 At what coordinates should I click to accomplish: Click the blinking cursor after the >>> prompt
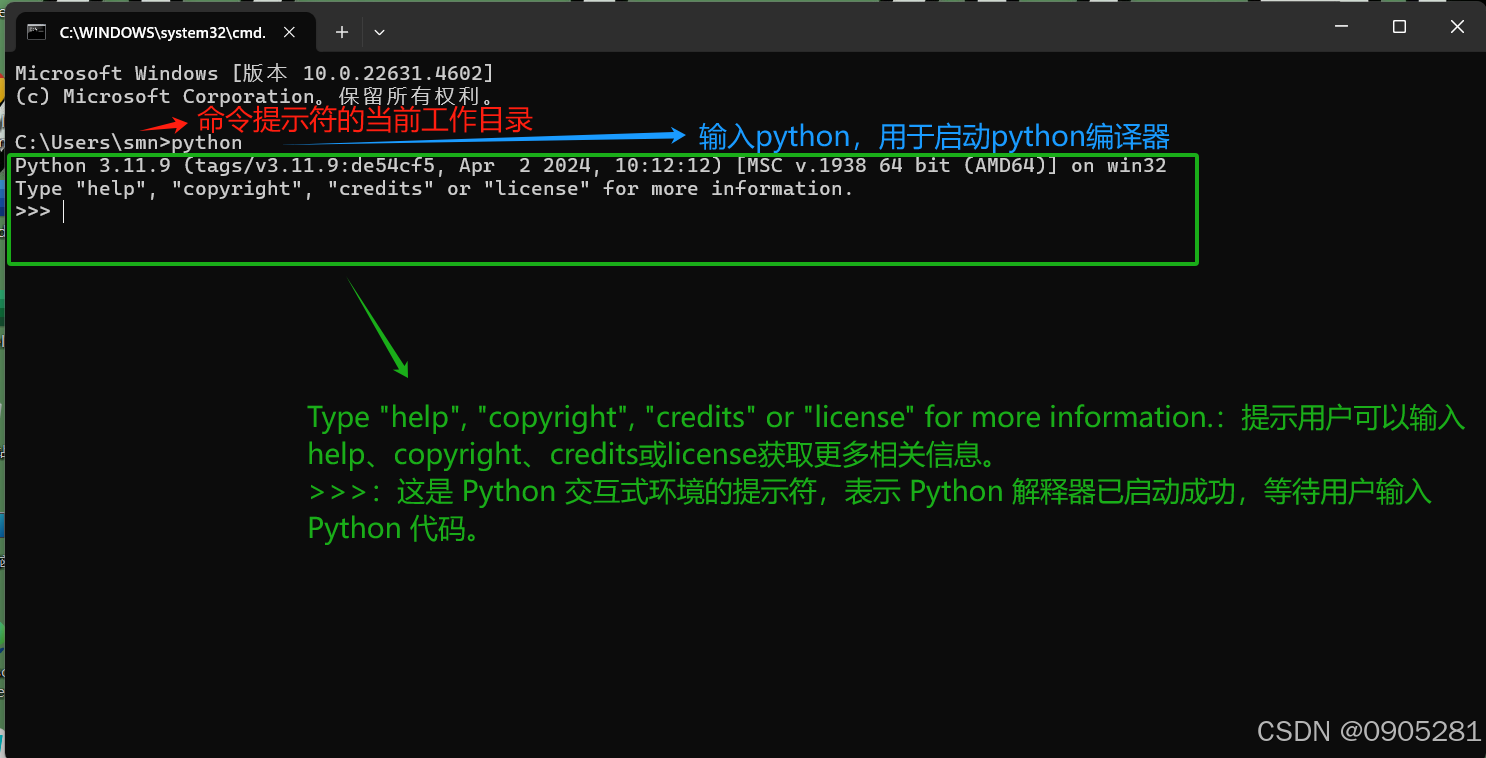coord(63,211)
